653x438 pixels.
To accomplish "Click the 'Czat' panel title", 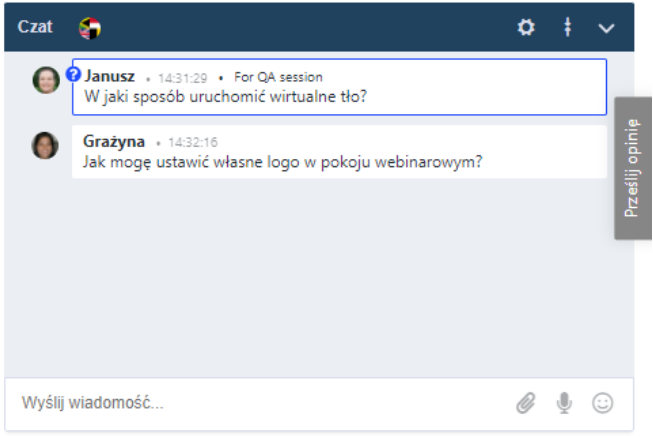I will 35,27.
